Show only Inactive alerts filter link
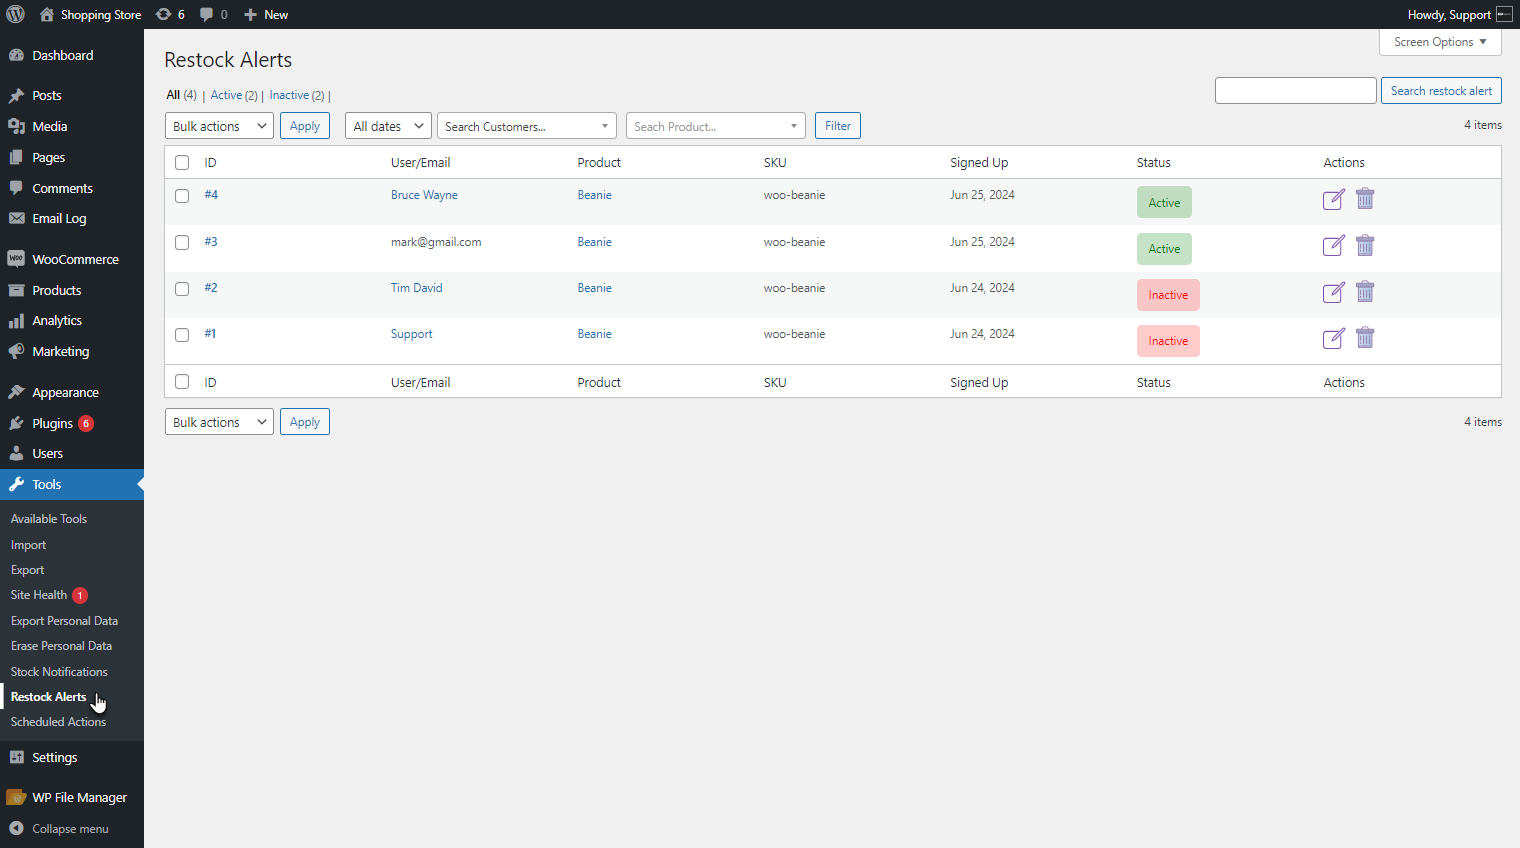Viewport: 1520px width, 848px height. (x=289, y=95)
